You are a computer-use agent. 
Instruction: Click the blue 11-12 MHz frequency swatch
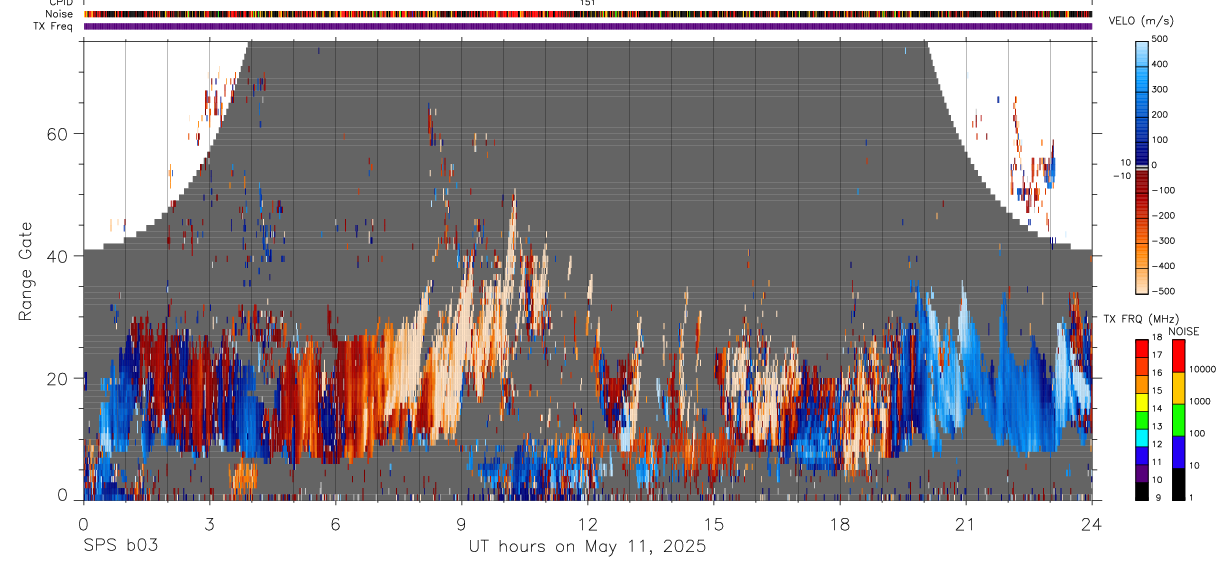coord(1143,455)
